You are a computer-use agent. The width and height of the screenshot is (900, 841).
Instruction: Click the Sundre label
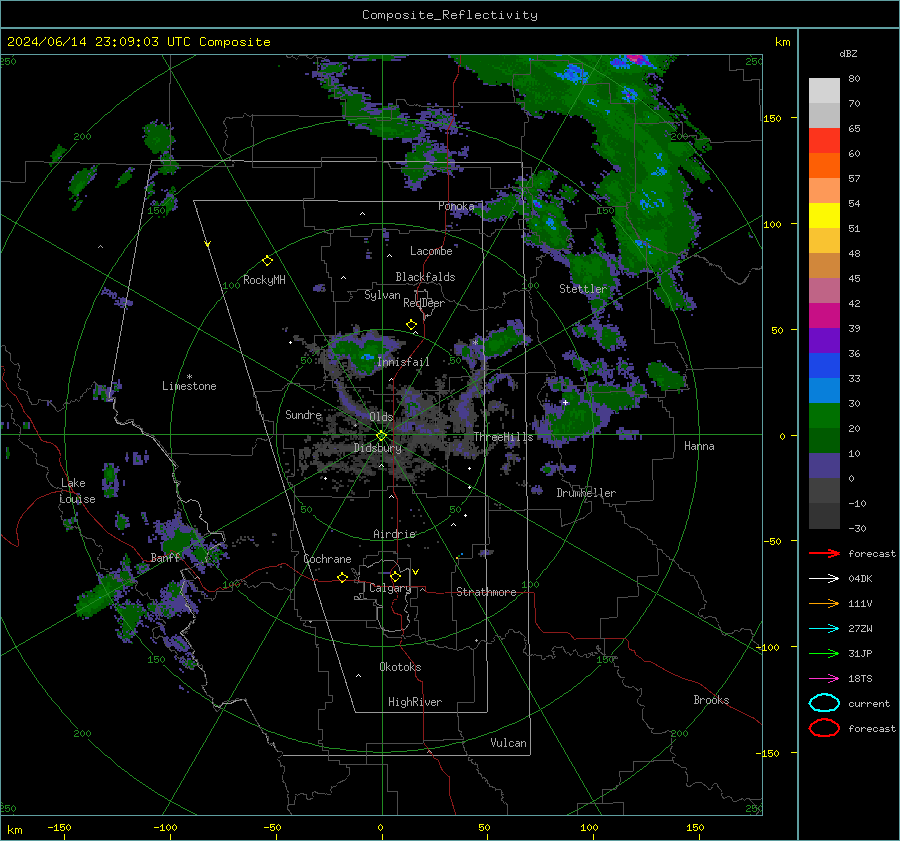[303, 414]
